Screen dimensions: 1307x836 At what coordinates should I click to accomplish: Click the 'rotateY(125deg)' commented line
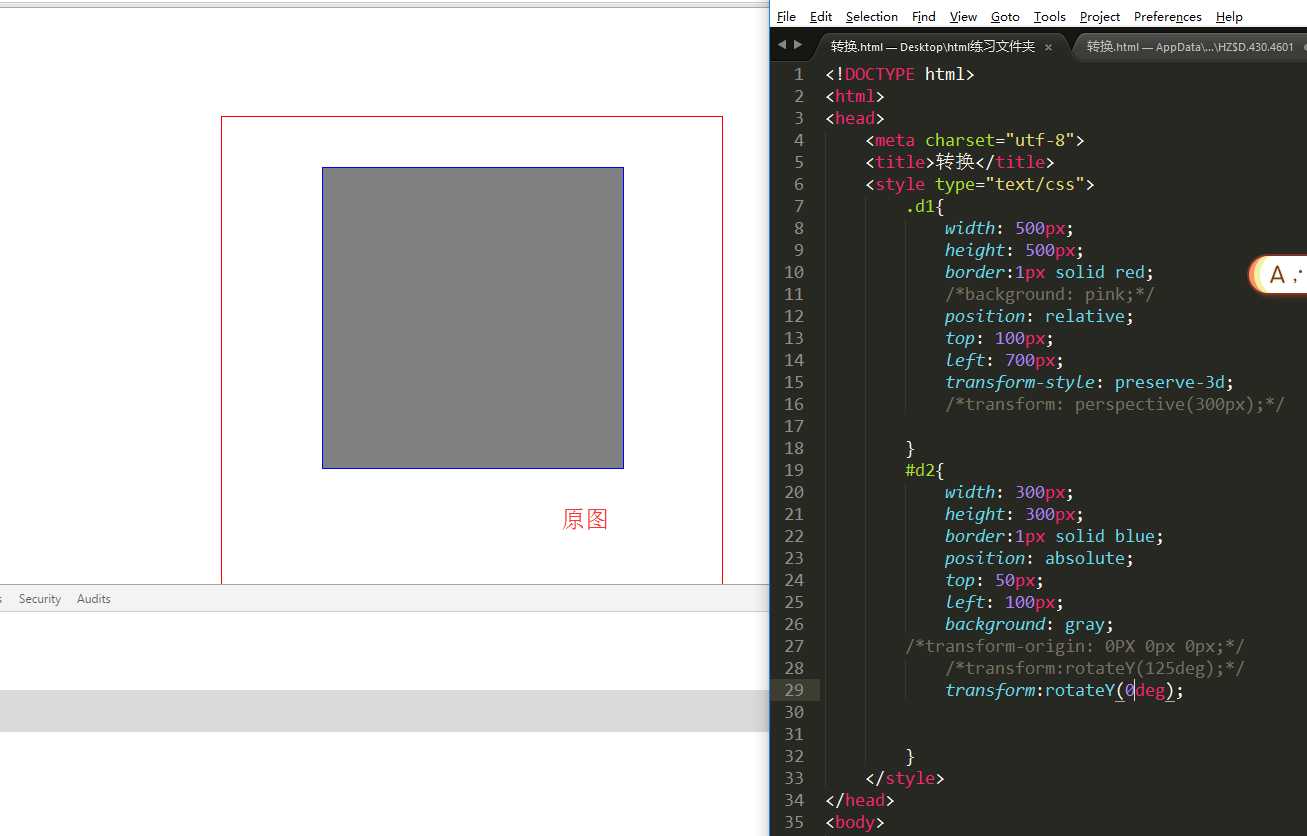coord(1095,668)
